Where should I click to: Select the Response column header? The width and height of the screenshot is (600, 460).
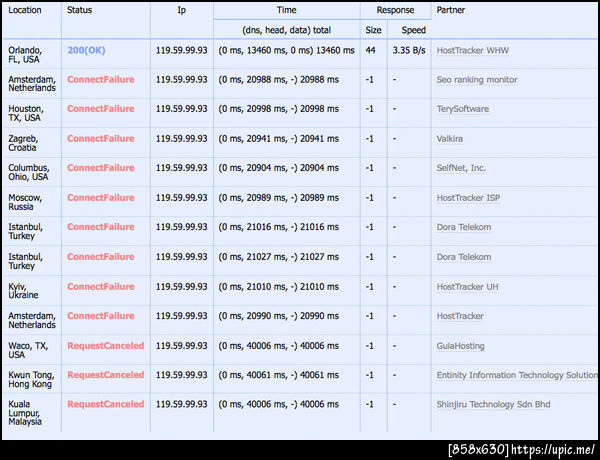pyautogui.click(x=395, y=10)
